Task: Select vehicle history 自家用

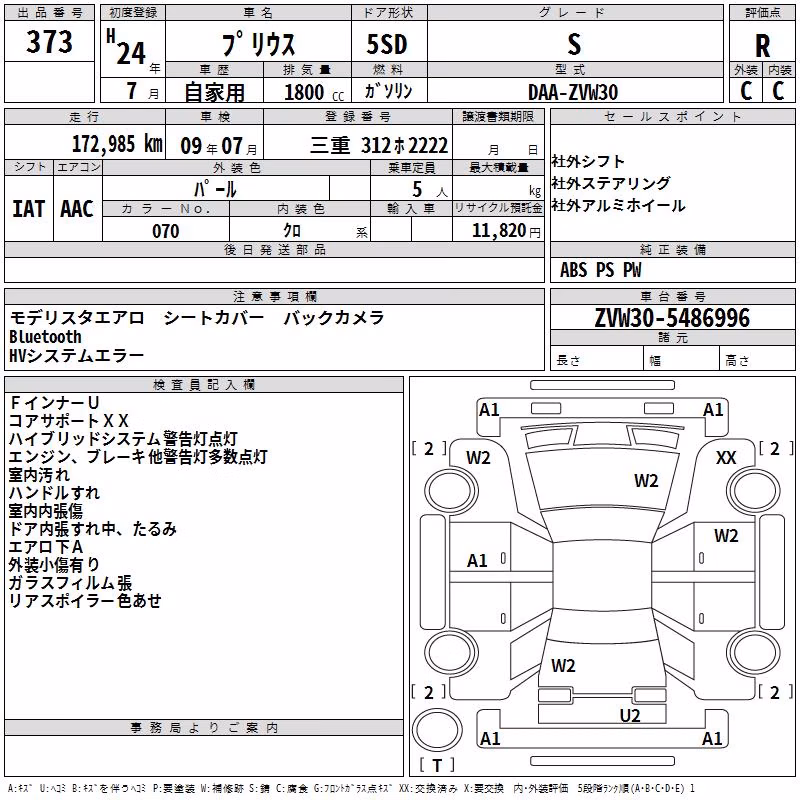Action: pyautogui.click(x=214, y=92)
